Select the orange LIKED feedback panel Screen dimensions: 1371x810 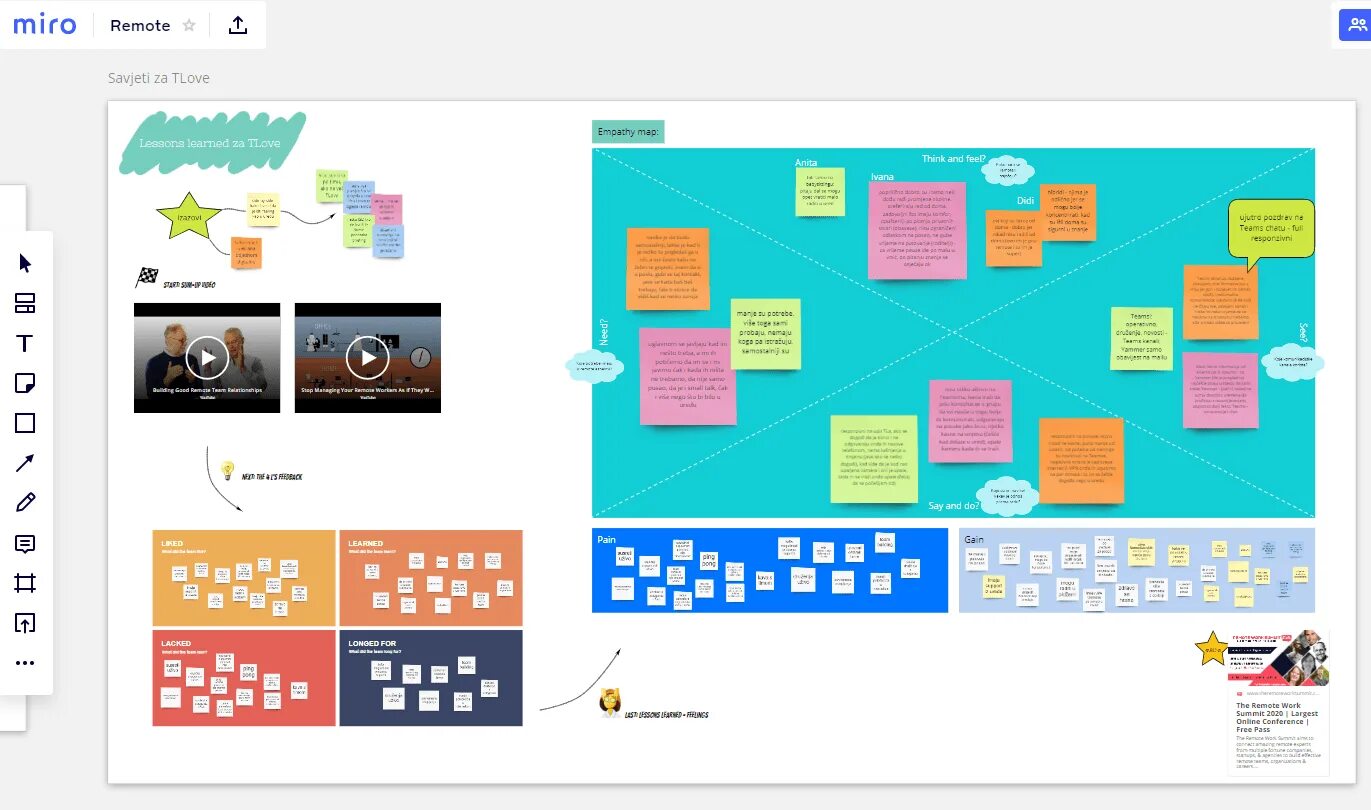244,578
